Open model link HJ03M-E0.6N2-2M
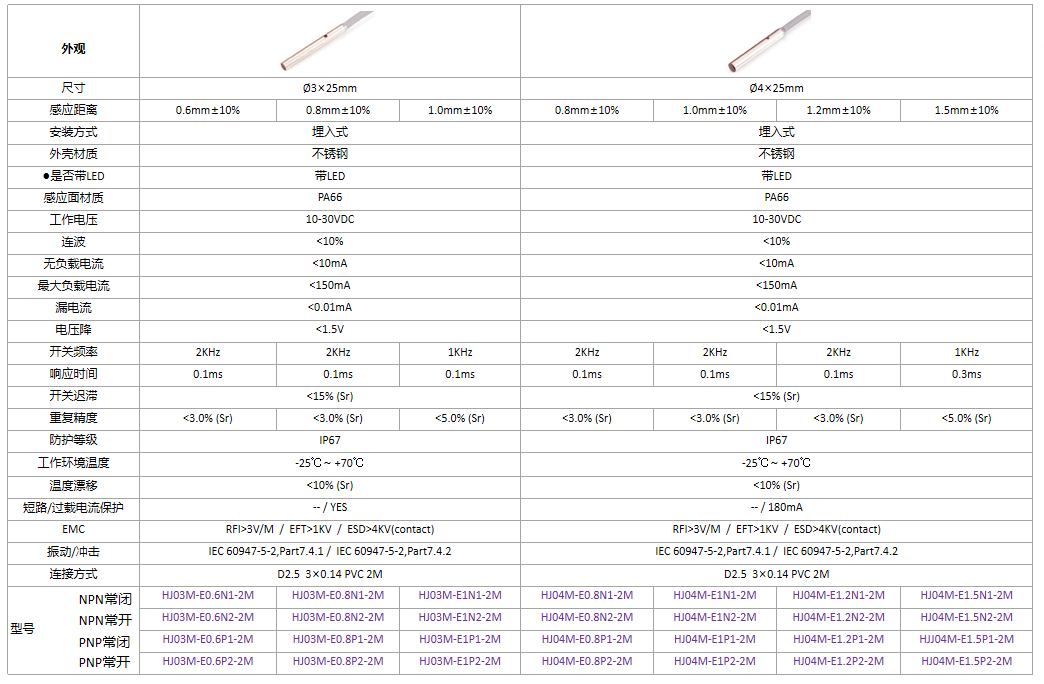Image resolution: width=1044 pixels, height=684 pixels. point(208,617)
